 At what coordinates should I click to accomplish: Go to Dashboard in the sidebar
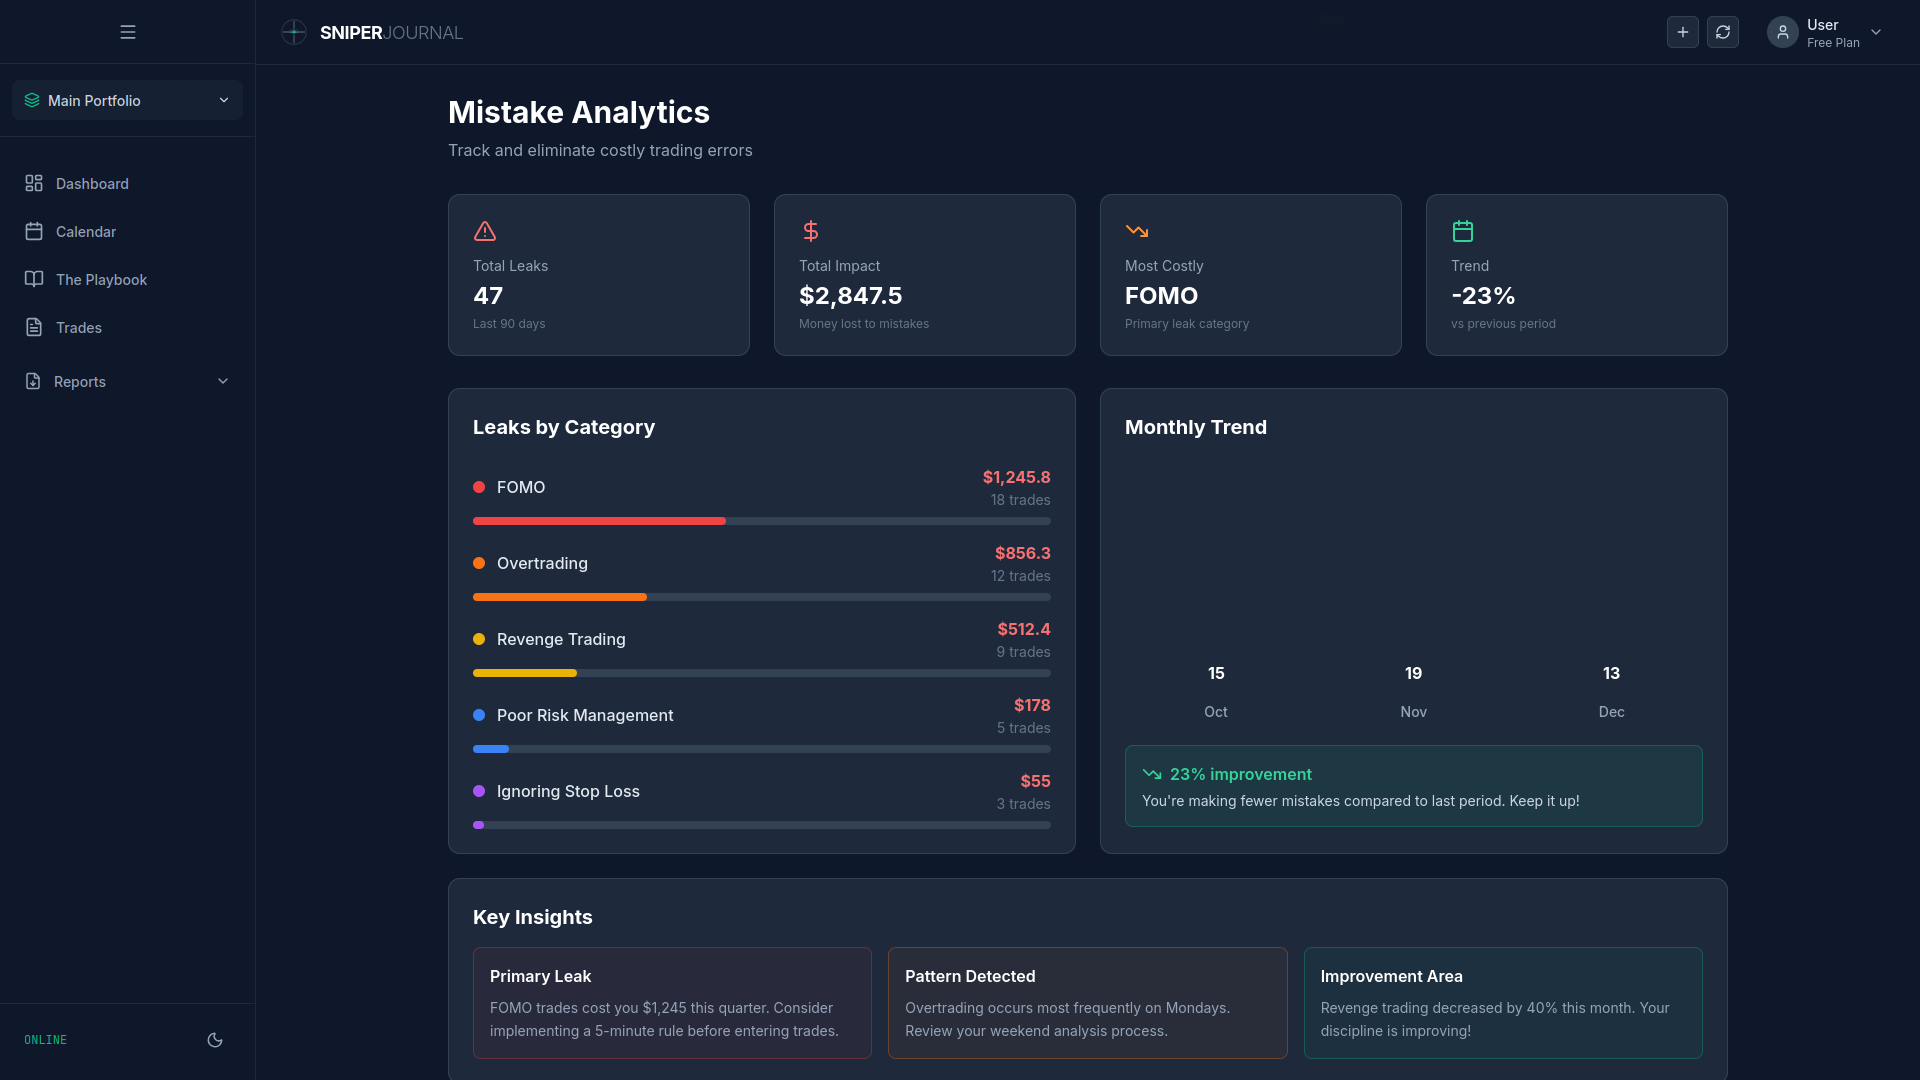(x=127, y=183)
